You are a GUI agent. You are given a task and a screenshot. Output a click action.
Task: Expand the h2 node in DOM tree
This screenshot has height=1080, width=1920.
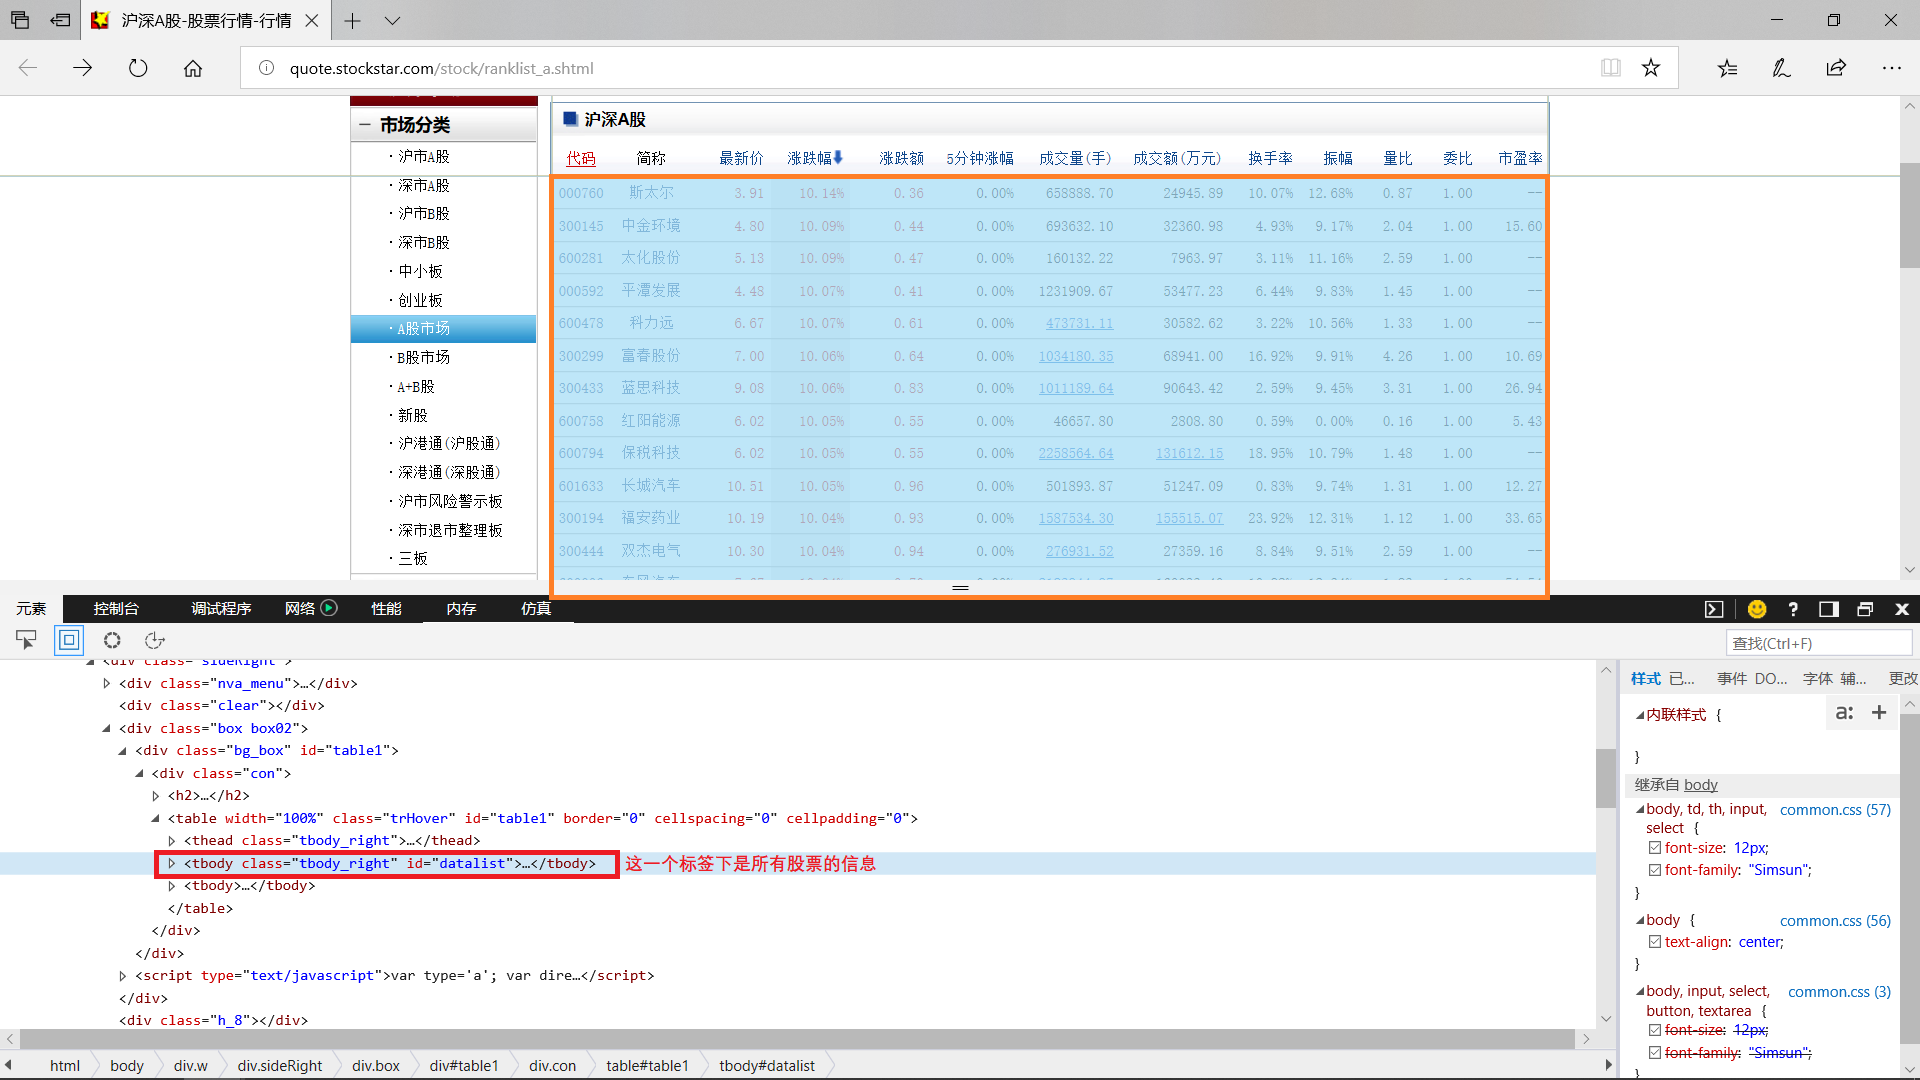coord(156,796)
